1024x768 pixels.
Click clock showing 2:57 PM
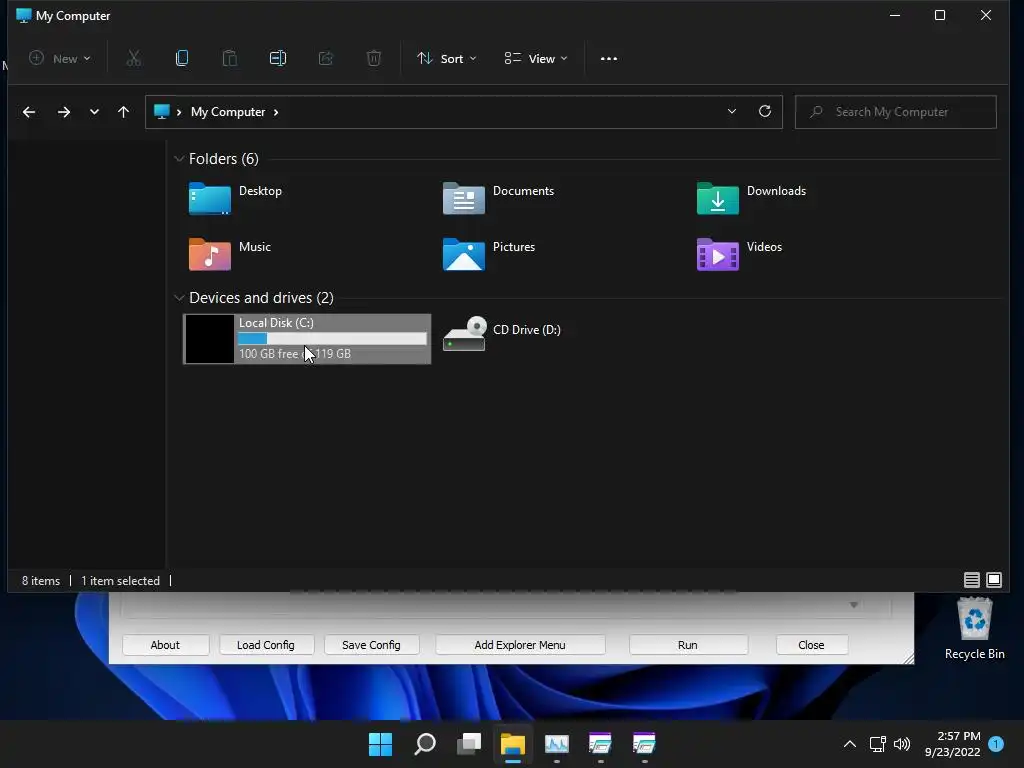[958, 736]
